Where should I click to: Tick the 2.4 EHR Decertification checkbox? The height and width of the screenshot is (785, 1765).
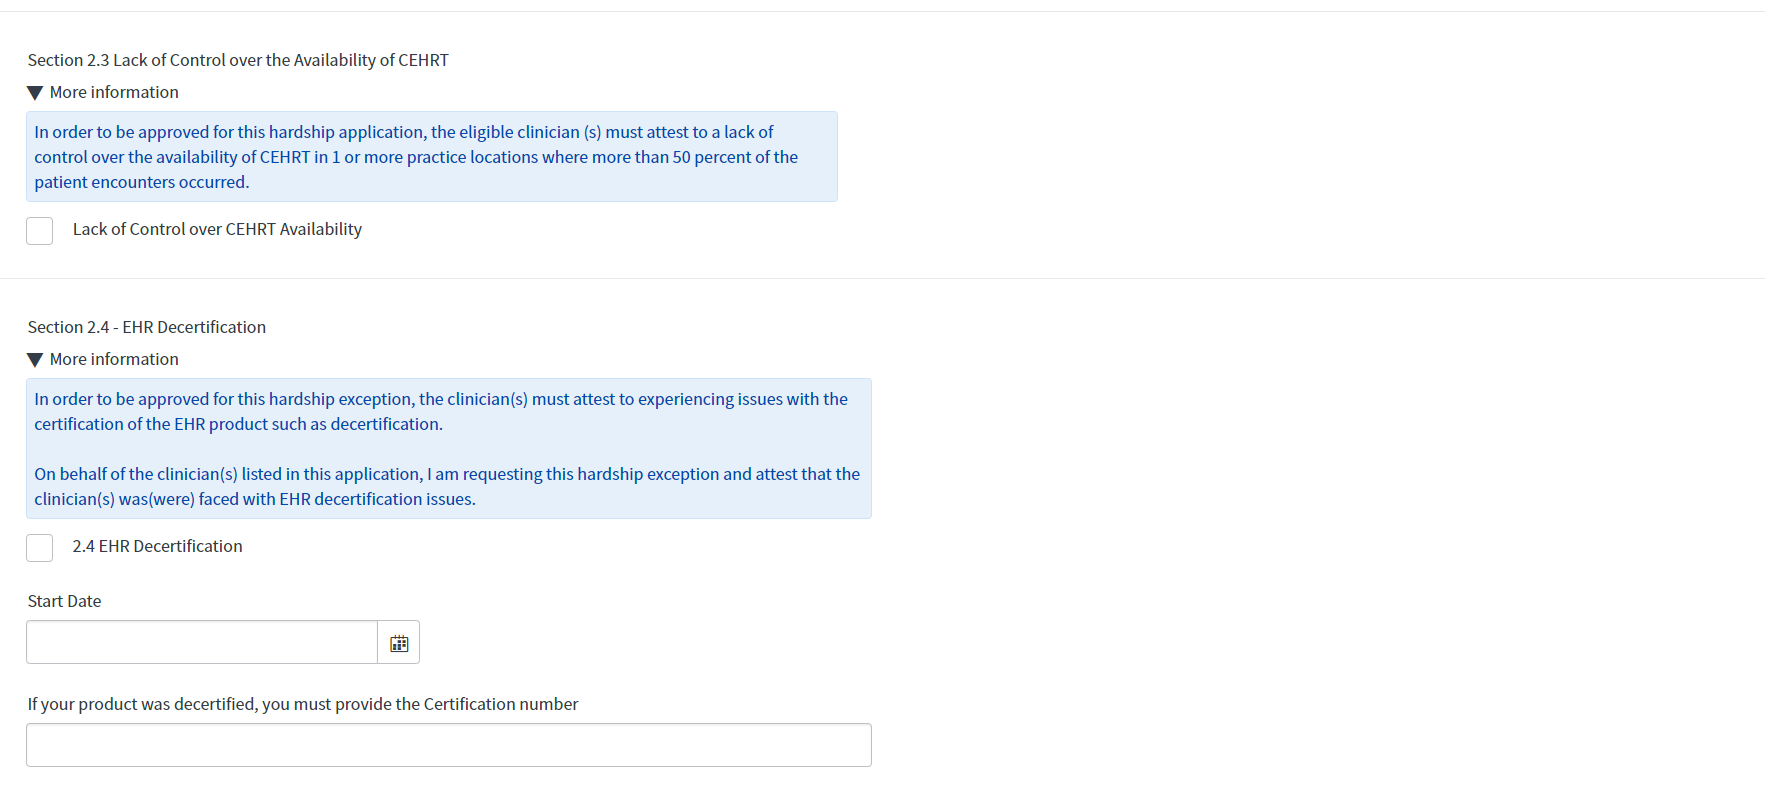pos(40,548)
